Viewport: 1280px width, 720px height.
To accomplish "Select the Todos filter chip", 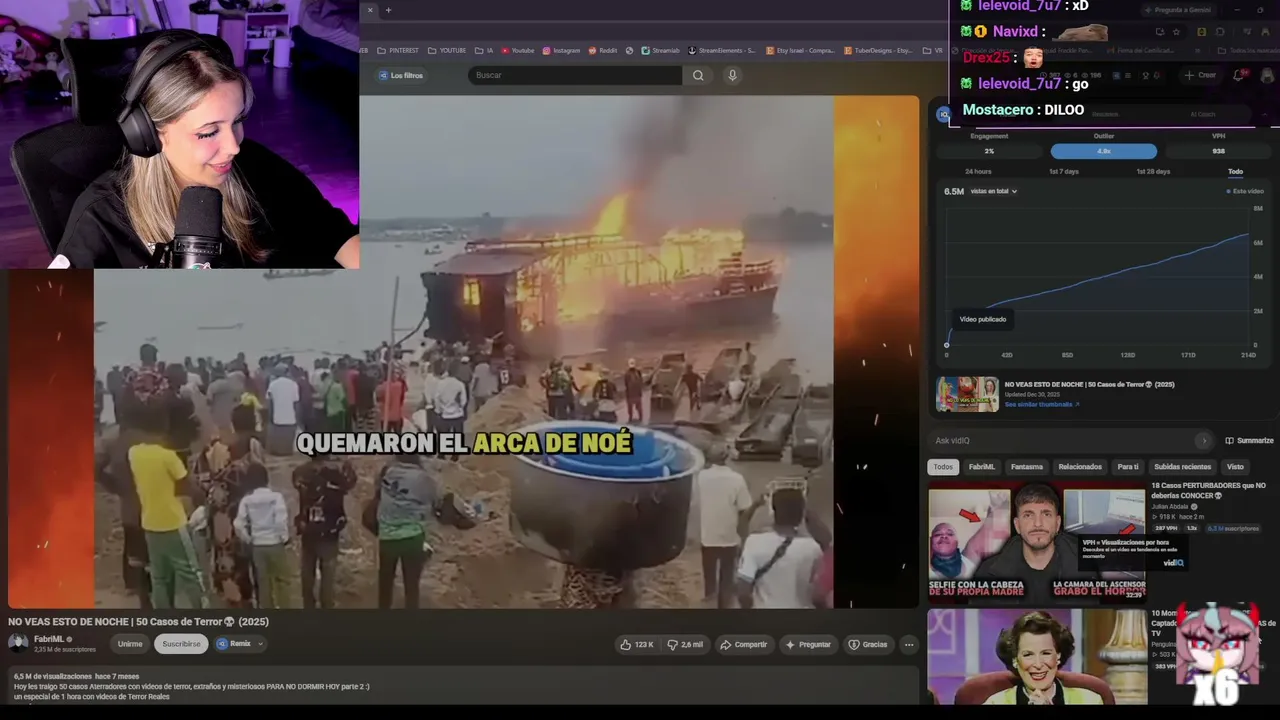I will click(x=943, y=467).
